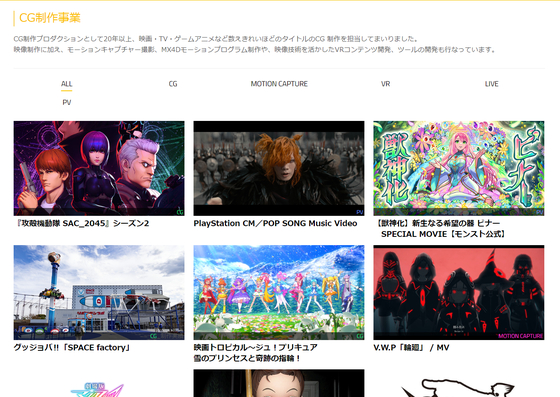Viewport: 560px width, 397px height.
Task: Click the CG tag on SAC_2045 thumbnail
Action: pyautogui.click(x=180, y=212)
